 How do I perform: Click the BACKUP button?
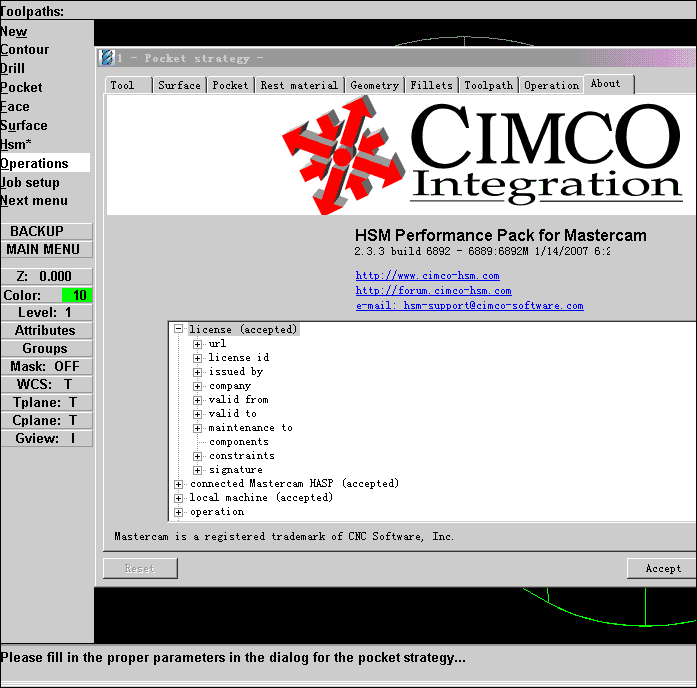click(47, 231)
